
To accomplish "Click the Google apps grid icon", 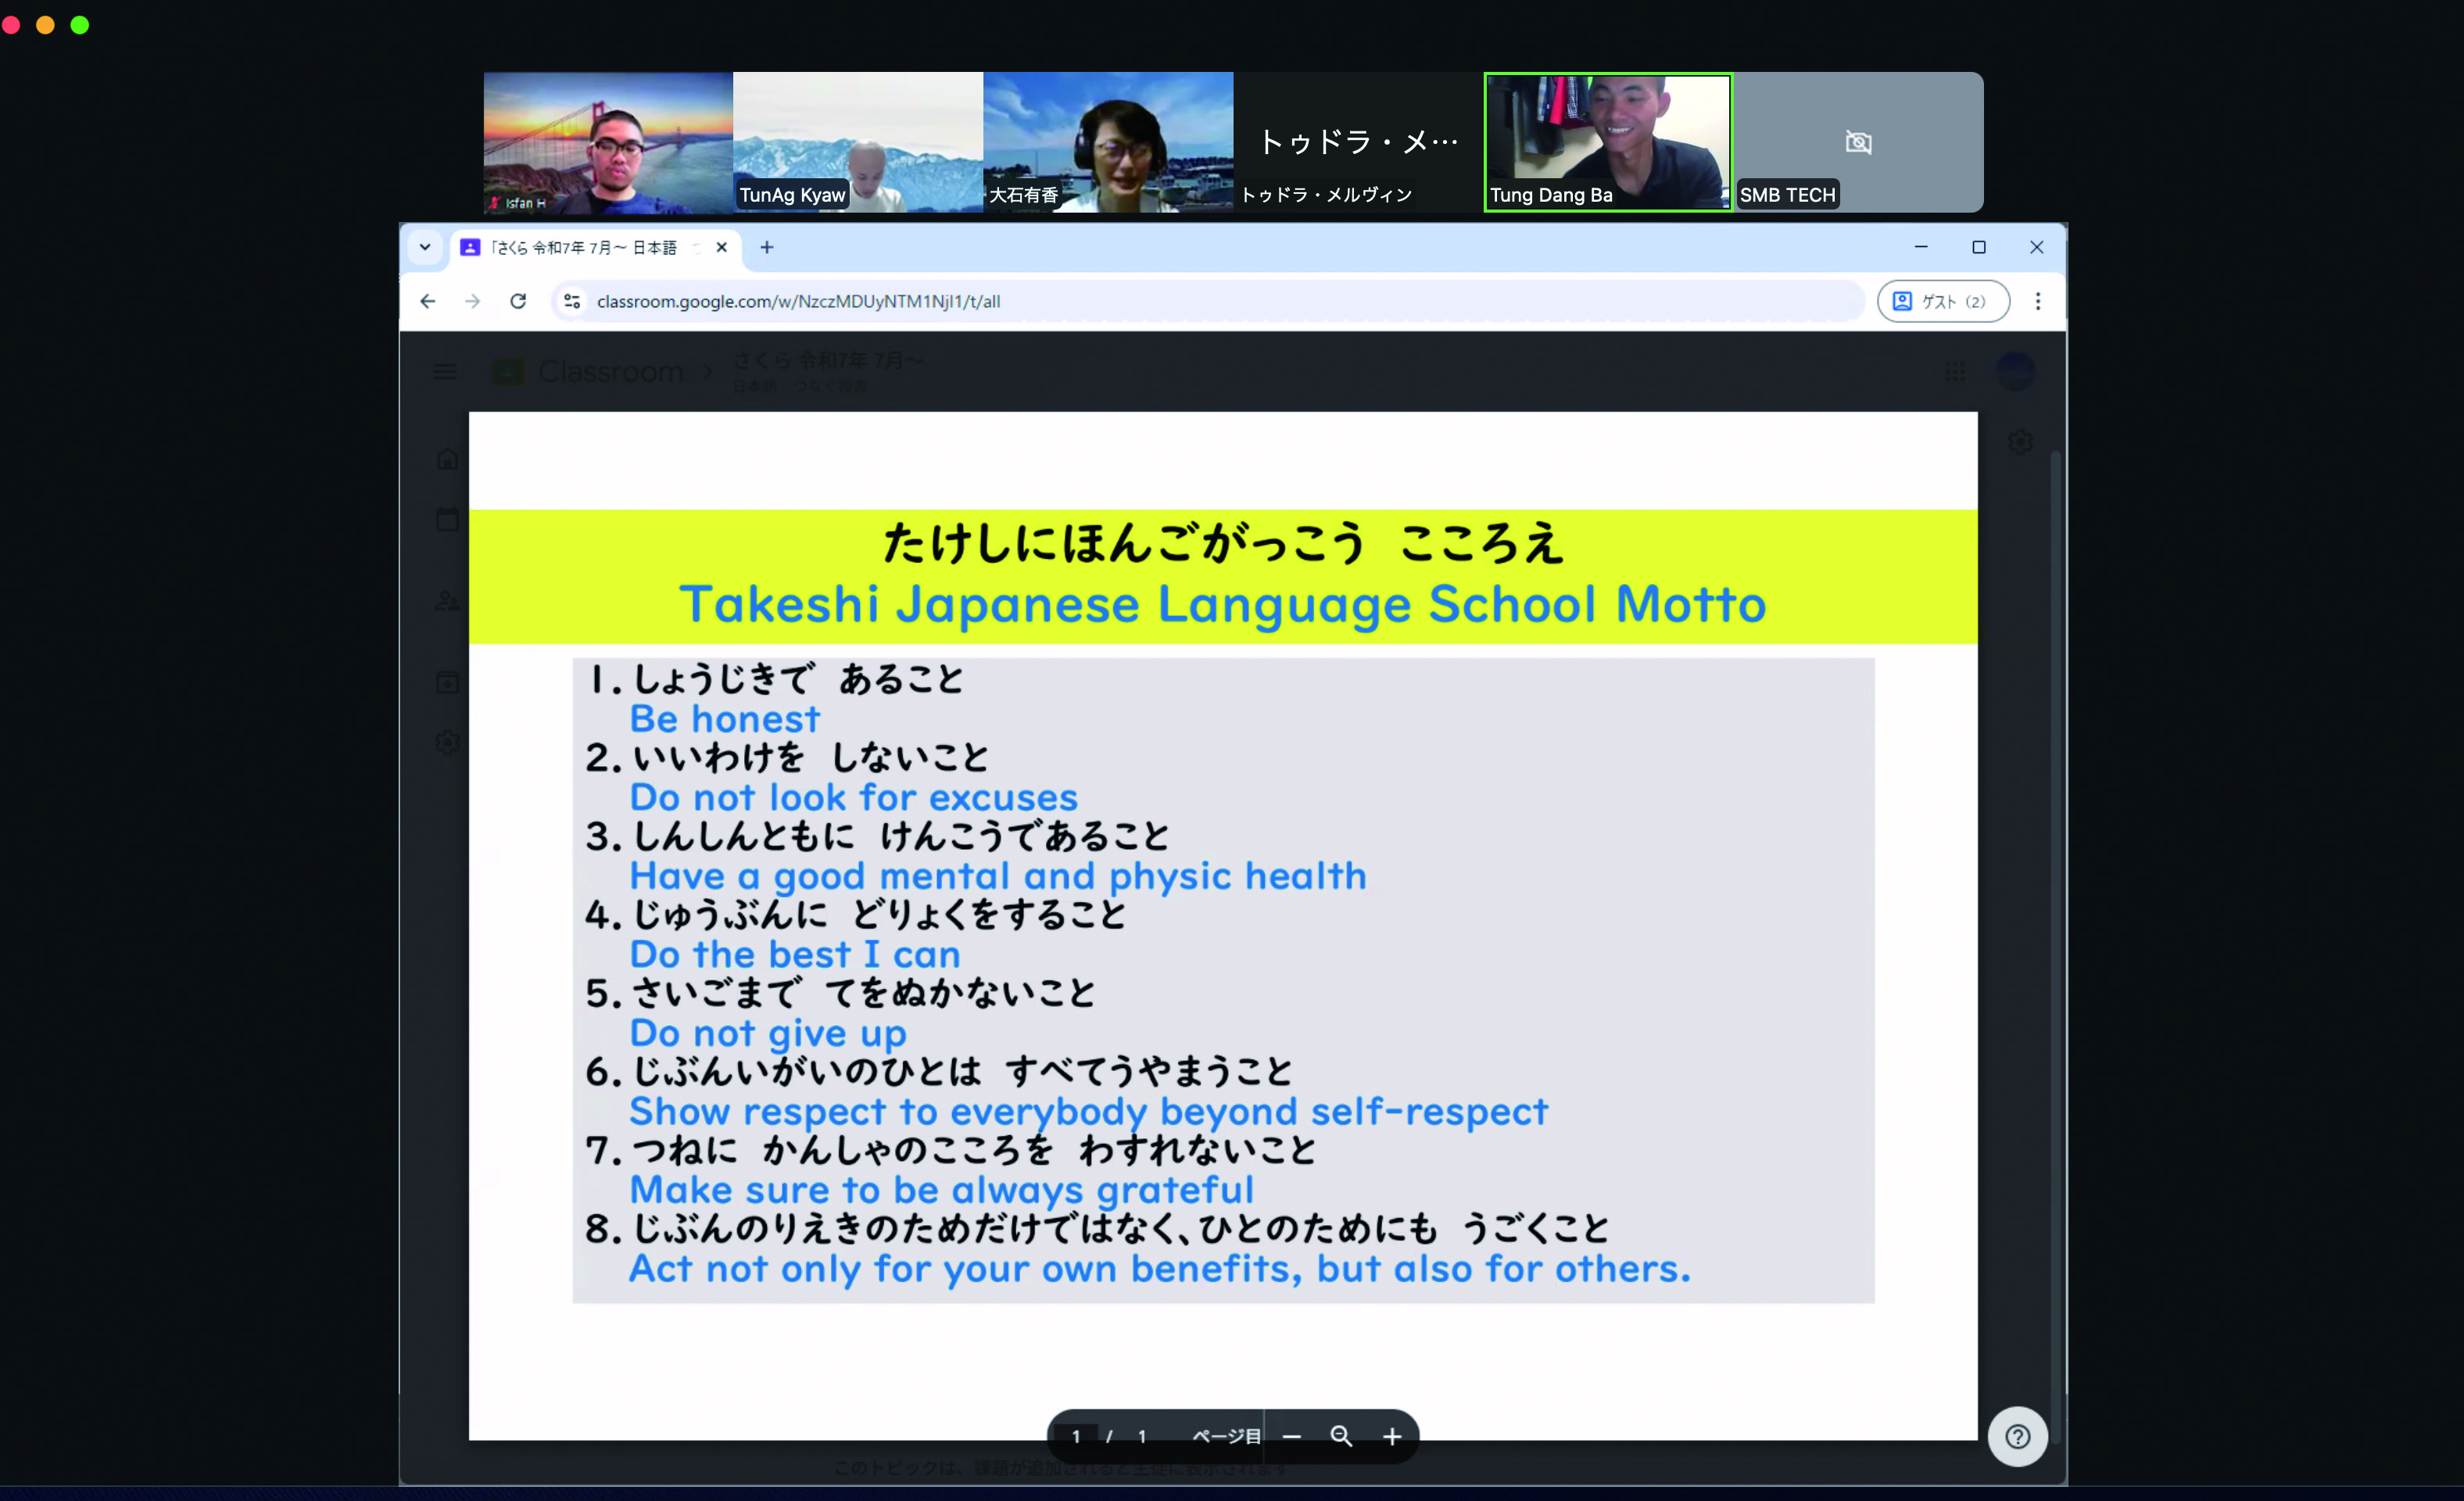I will point(1956,371).
